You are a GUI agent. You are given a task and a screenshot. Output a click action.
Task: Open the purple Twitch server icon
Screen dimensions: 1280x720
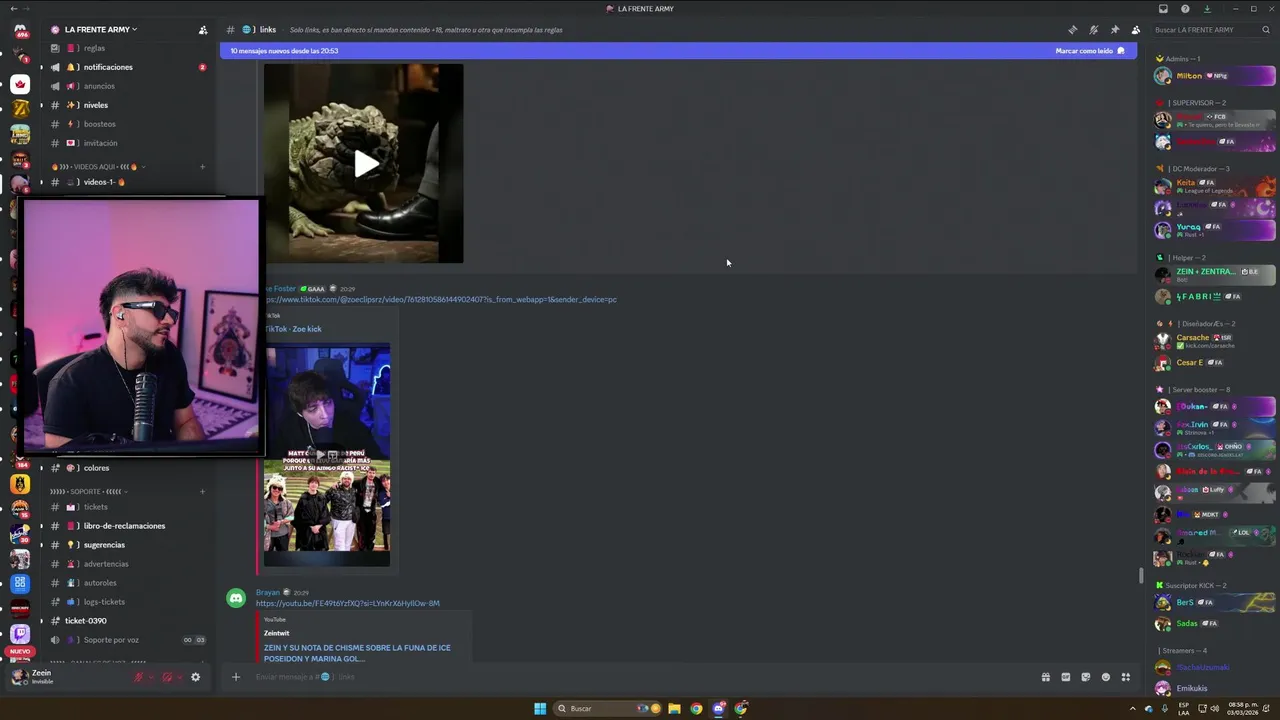pyautogui.click(x=20, y=634)
